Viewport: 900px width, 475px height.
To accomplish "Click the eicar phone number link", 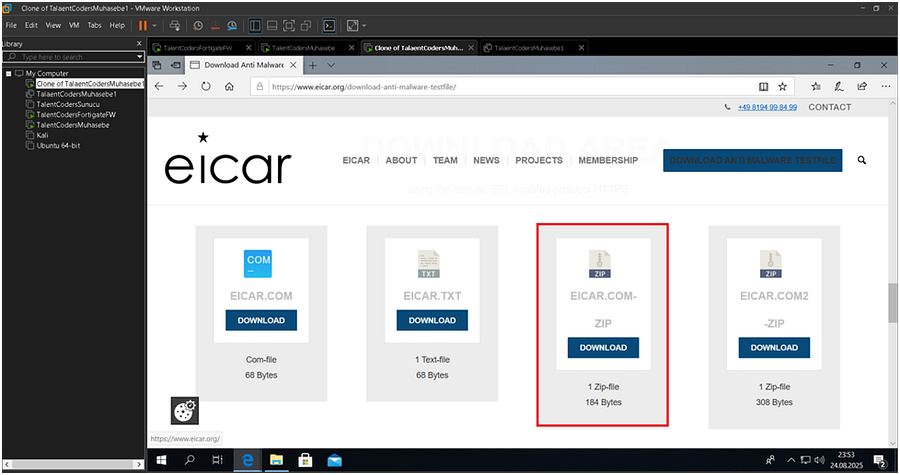I will click(x=767, y=107).
